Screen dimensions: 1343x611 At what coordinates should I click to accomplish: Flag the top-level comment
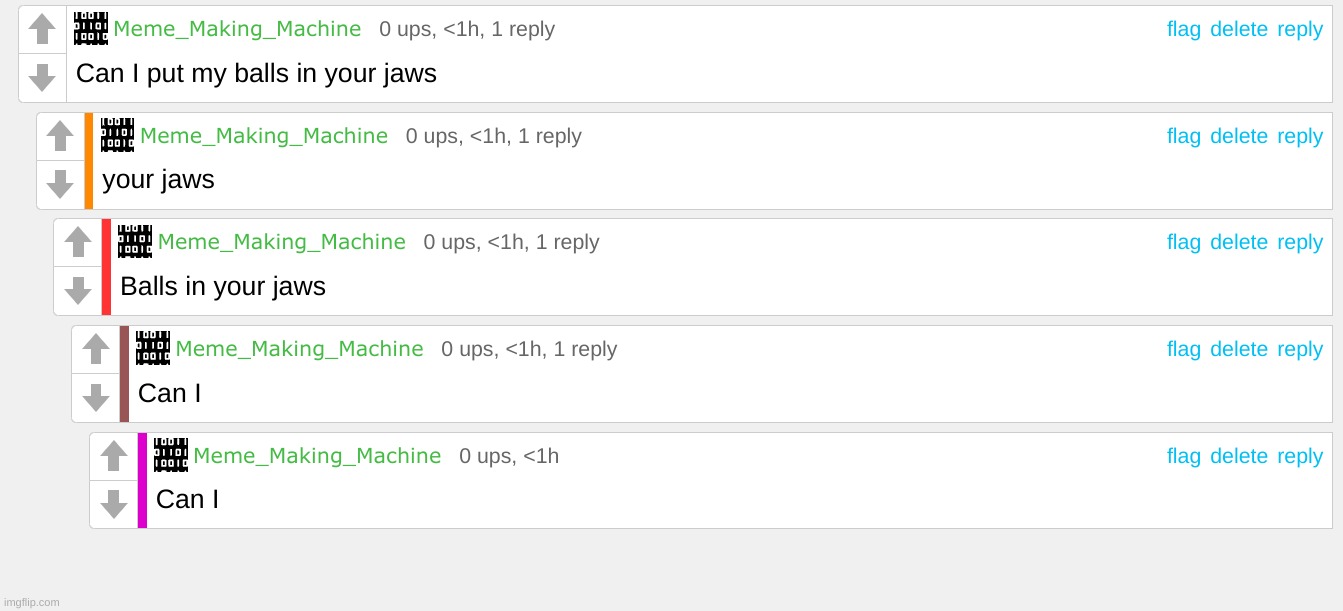coord(1183,29)
